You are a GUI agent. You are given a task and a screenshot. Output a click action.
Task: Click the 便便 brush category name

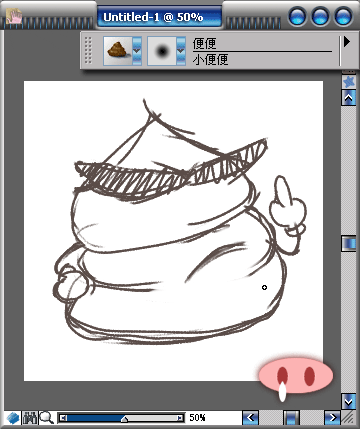coord(204,44)
